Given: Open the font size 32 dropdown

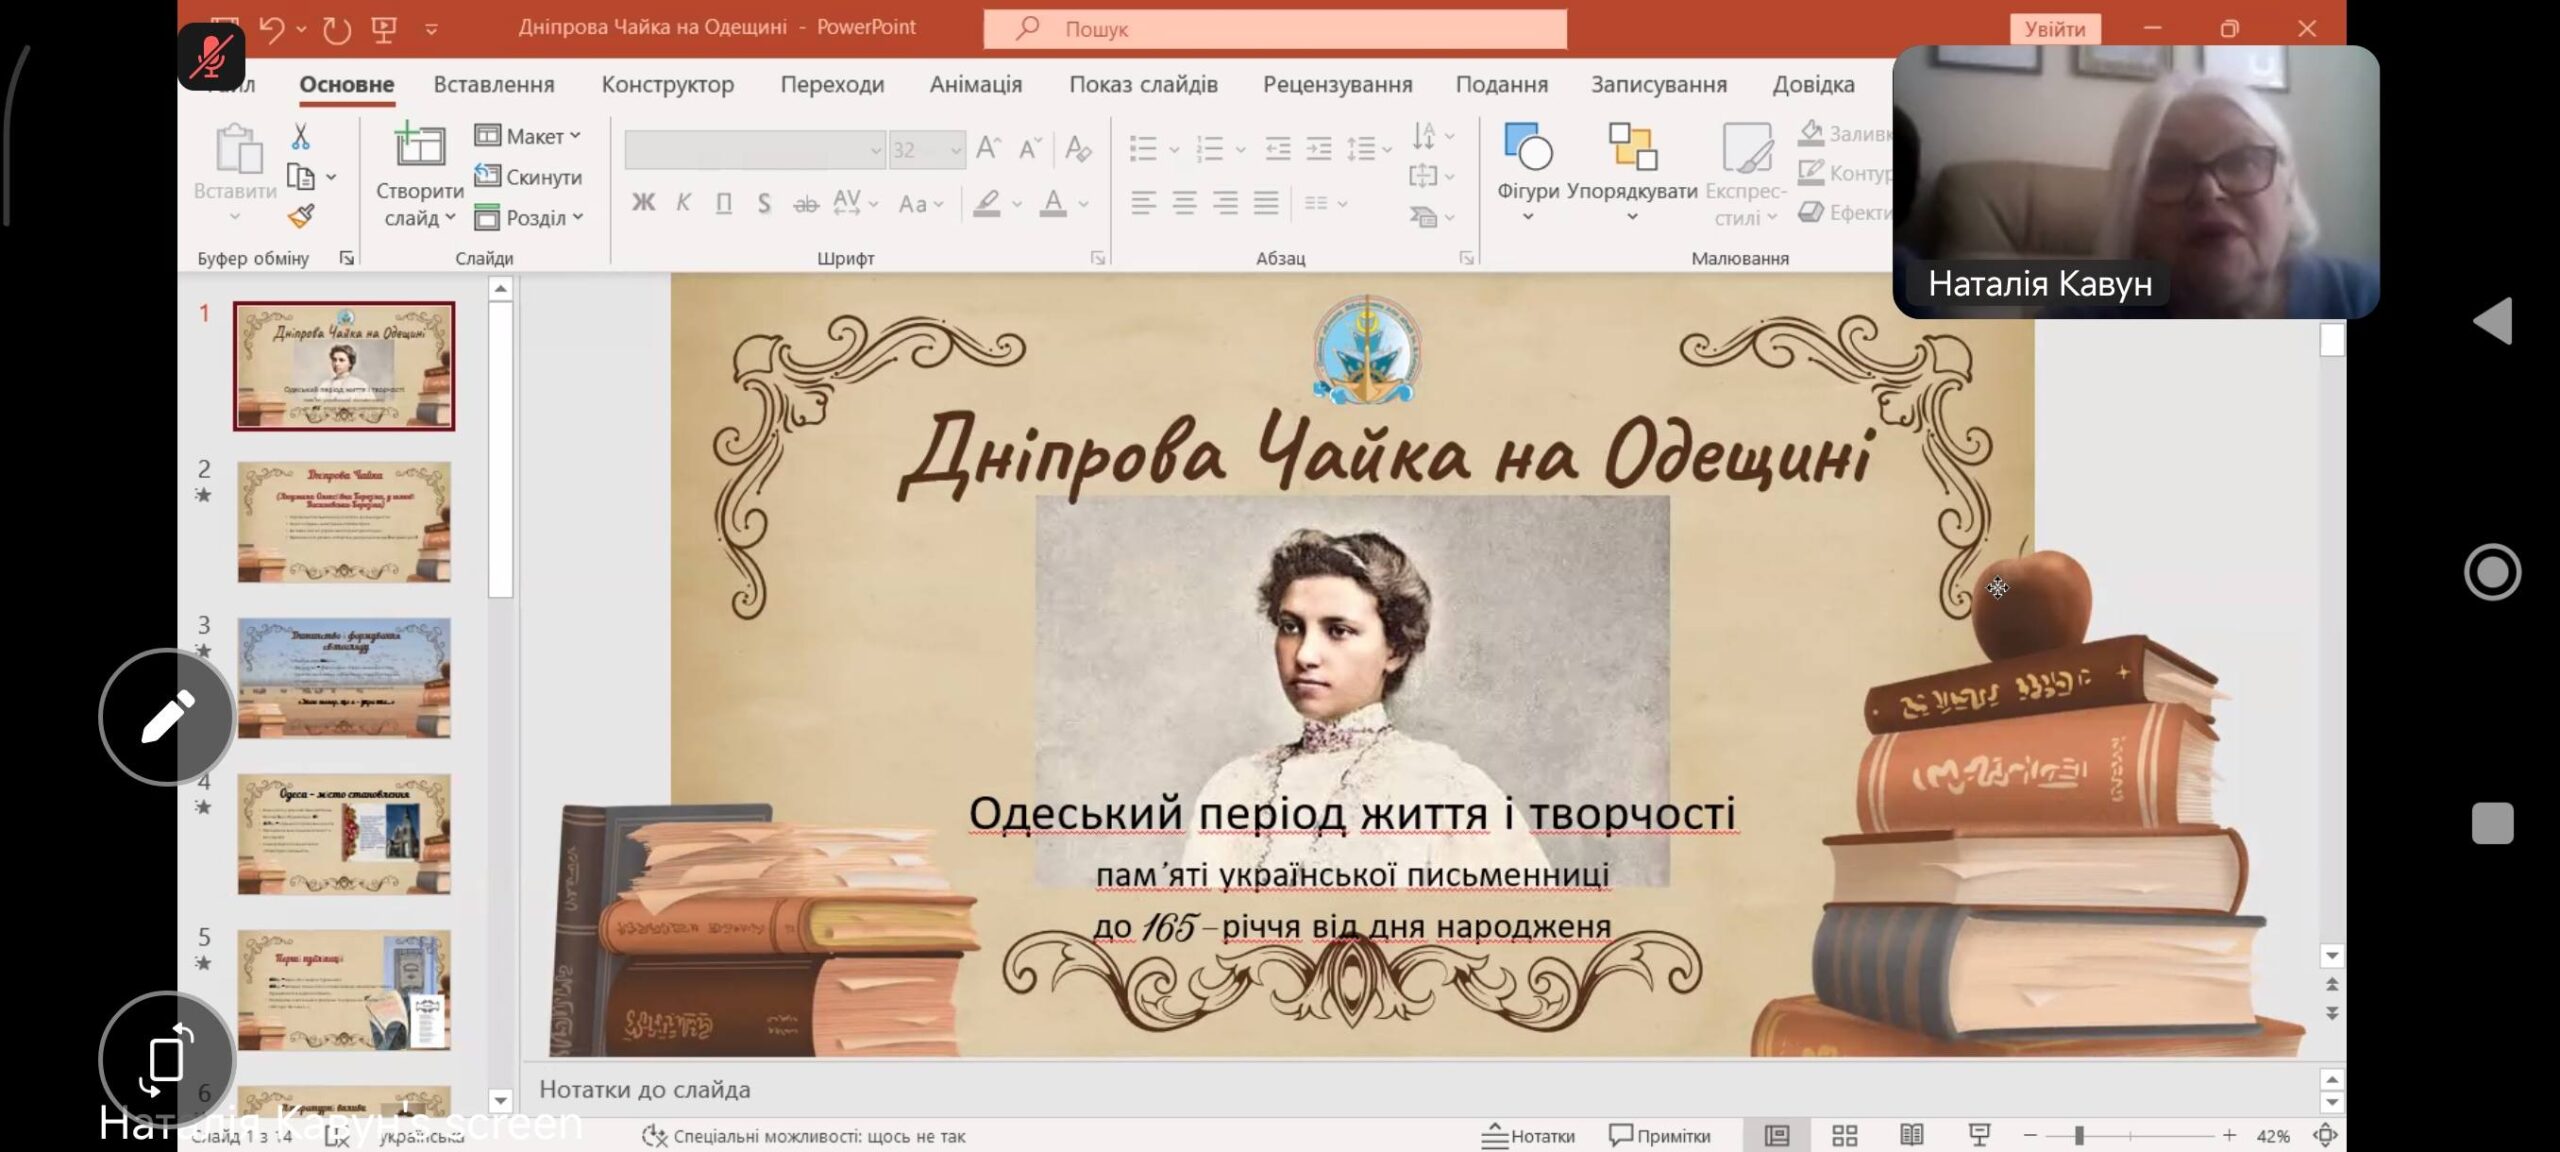Looking at the screenshot, I should pos(955,150).
